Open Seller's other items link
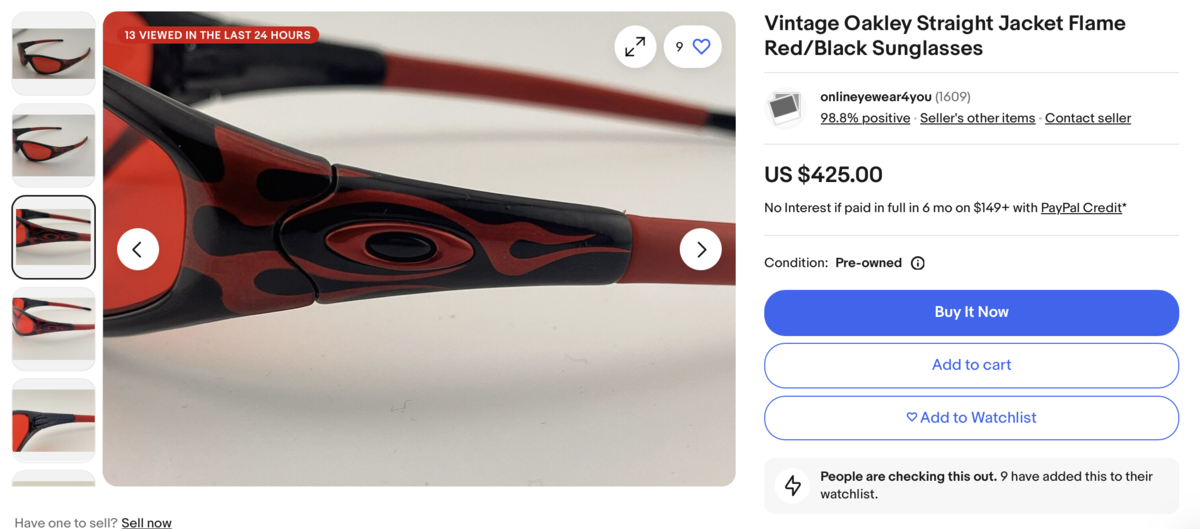The width and height of the screenshot is (1200, 529). coord(977,118)
